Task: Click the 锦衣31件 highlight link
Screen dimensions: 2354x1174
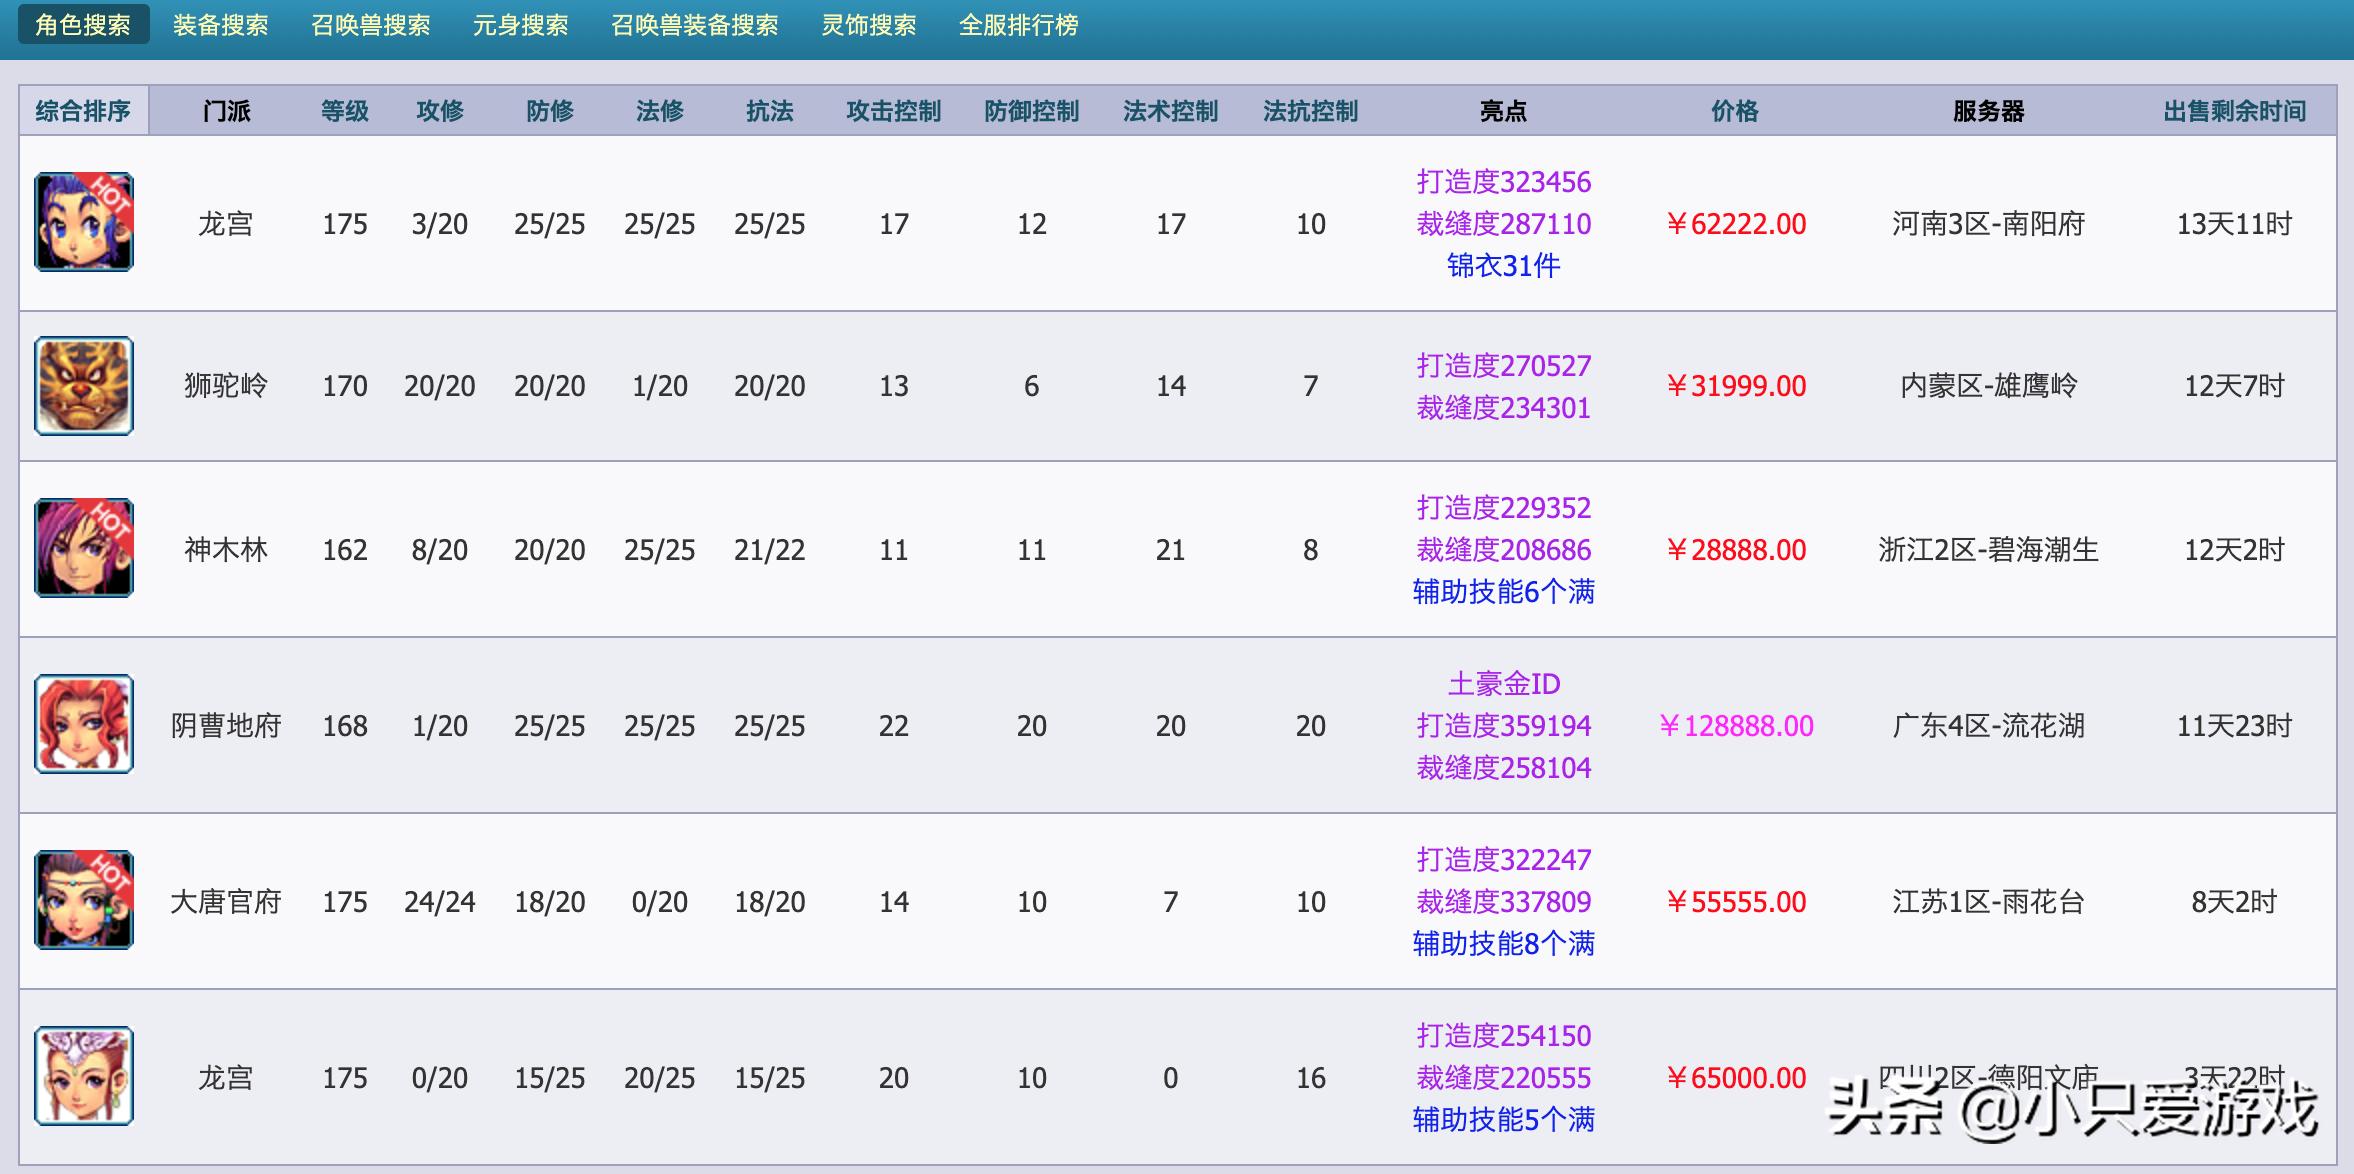Action: pos(1503,266)
